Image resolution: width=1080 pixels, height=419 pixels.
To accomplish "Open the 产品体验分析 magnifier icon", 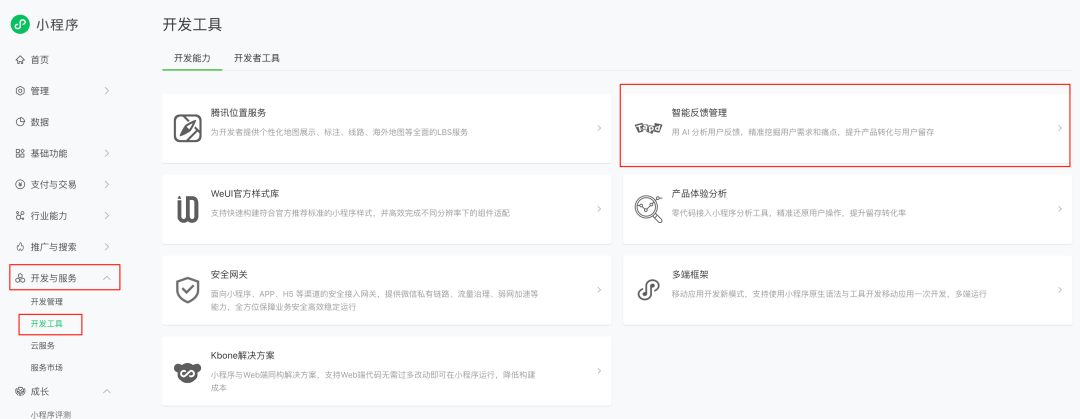I will pos(648,209).
